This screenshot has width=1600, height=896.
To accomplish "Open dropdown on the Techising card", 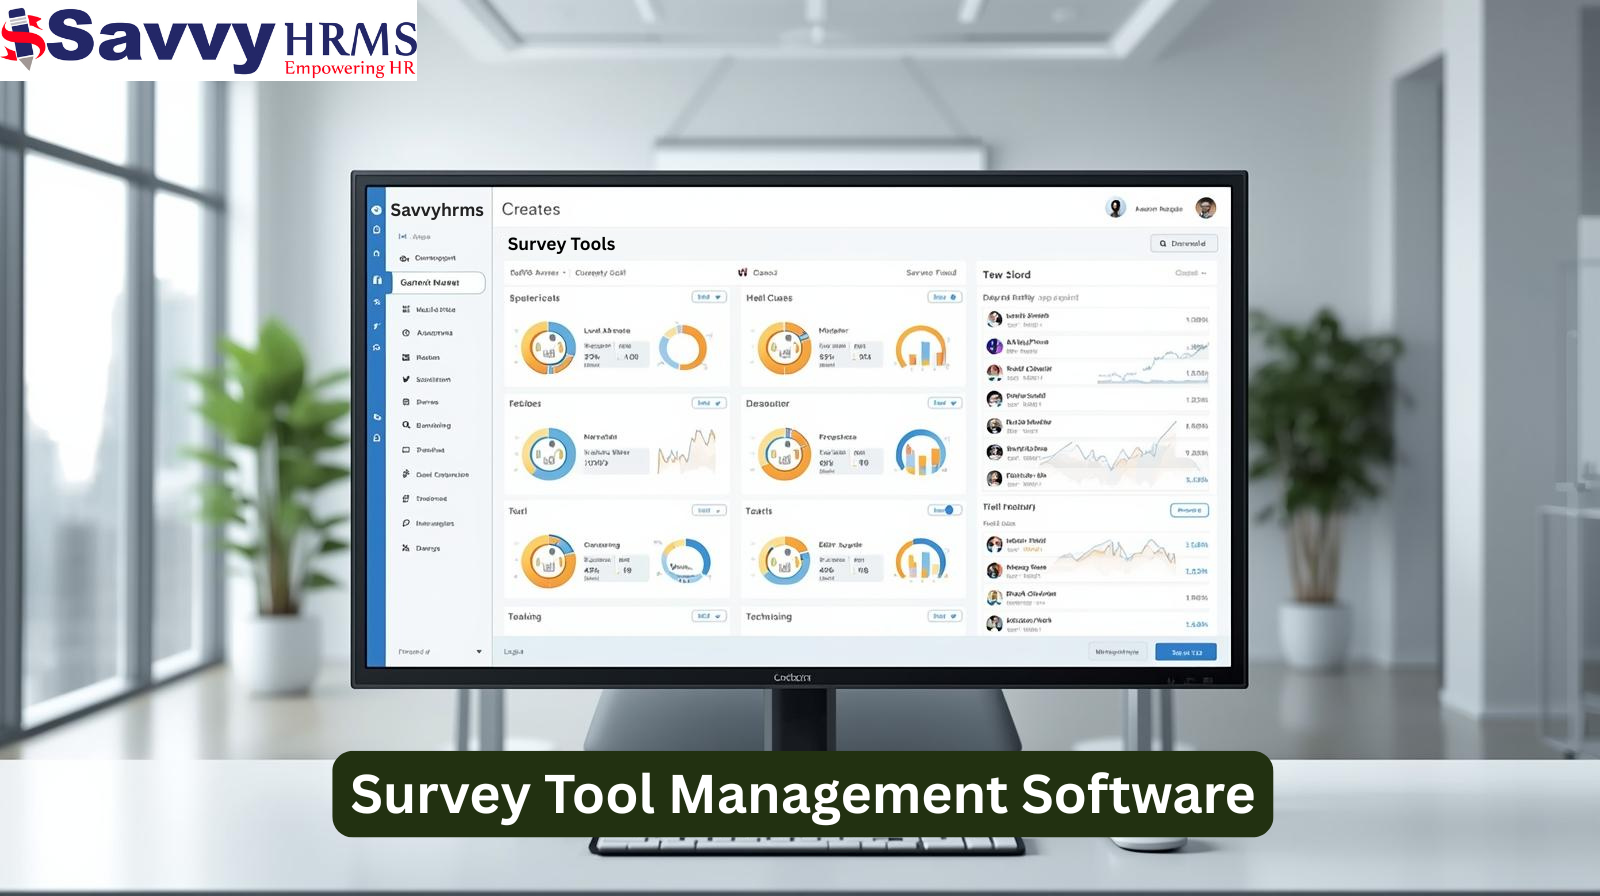I will coord(945,616).
